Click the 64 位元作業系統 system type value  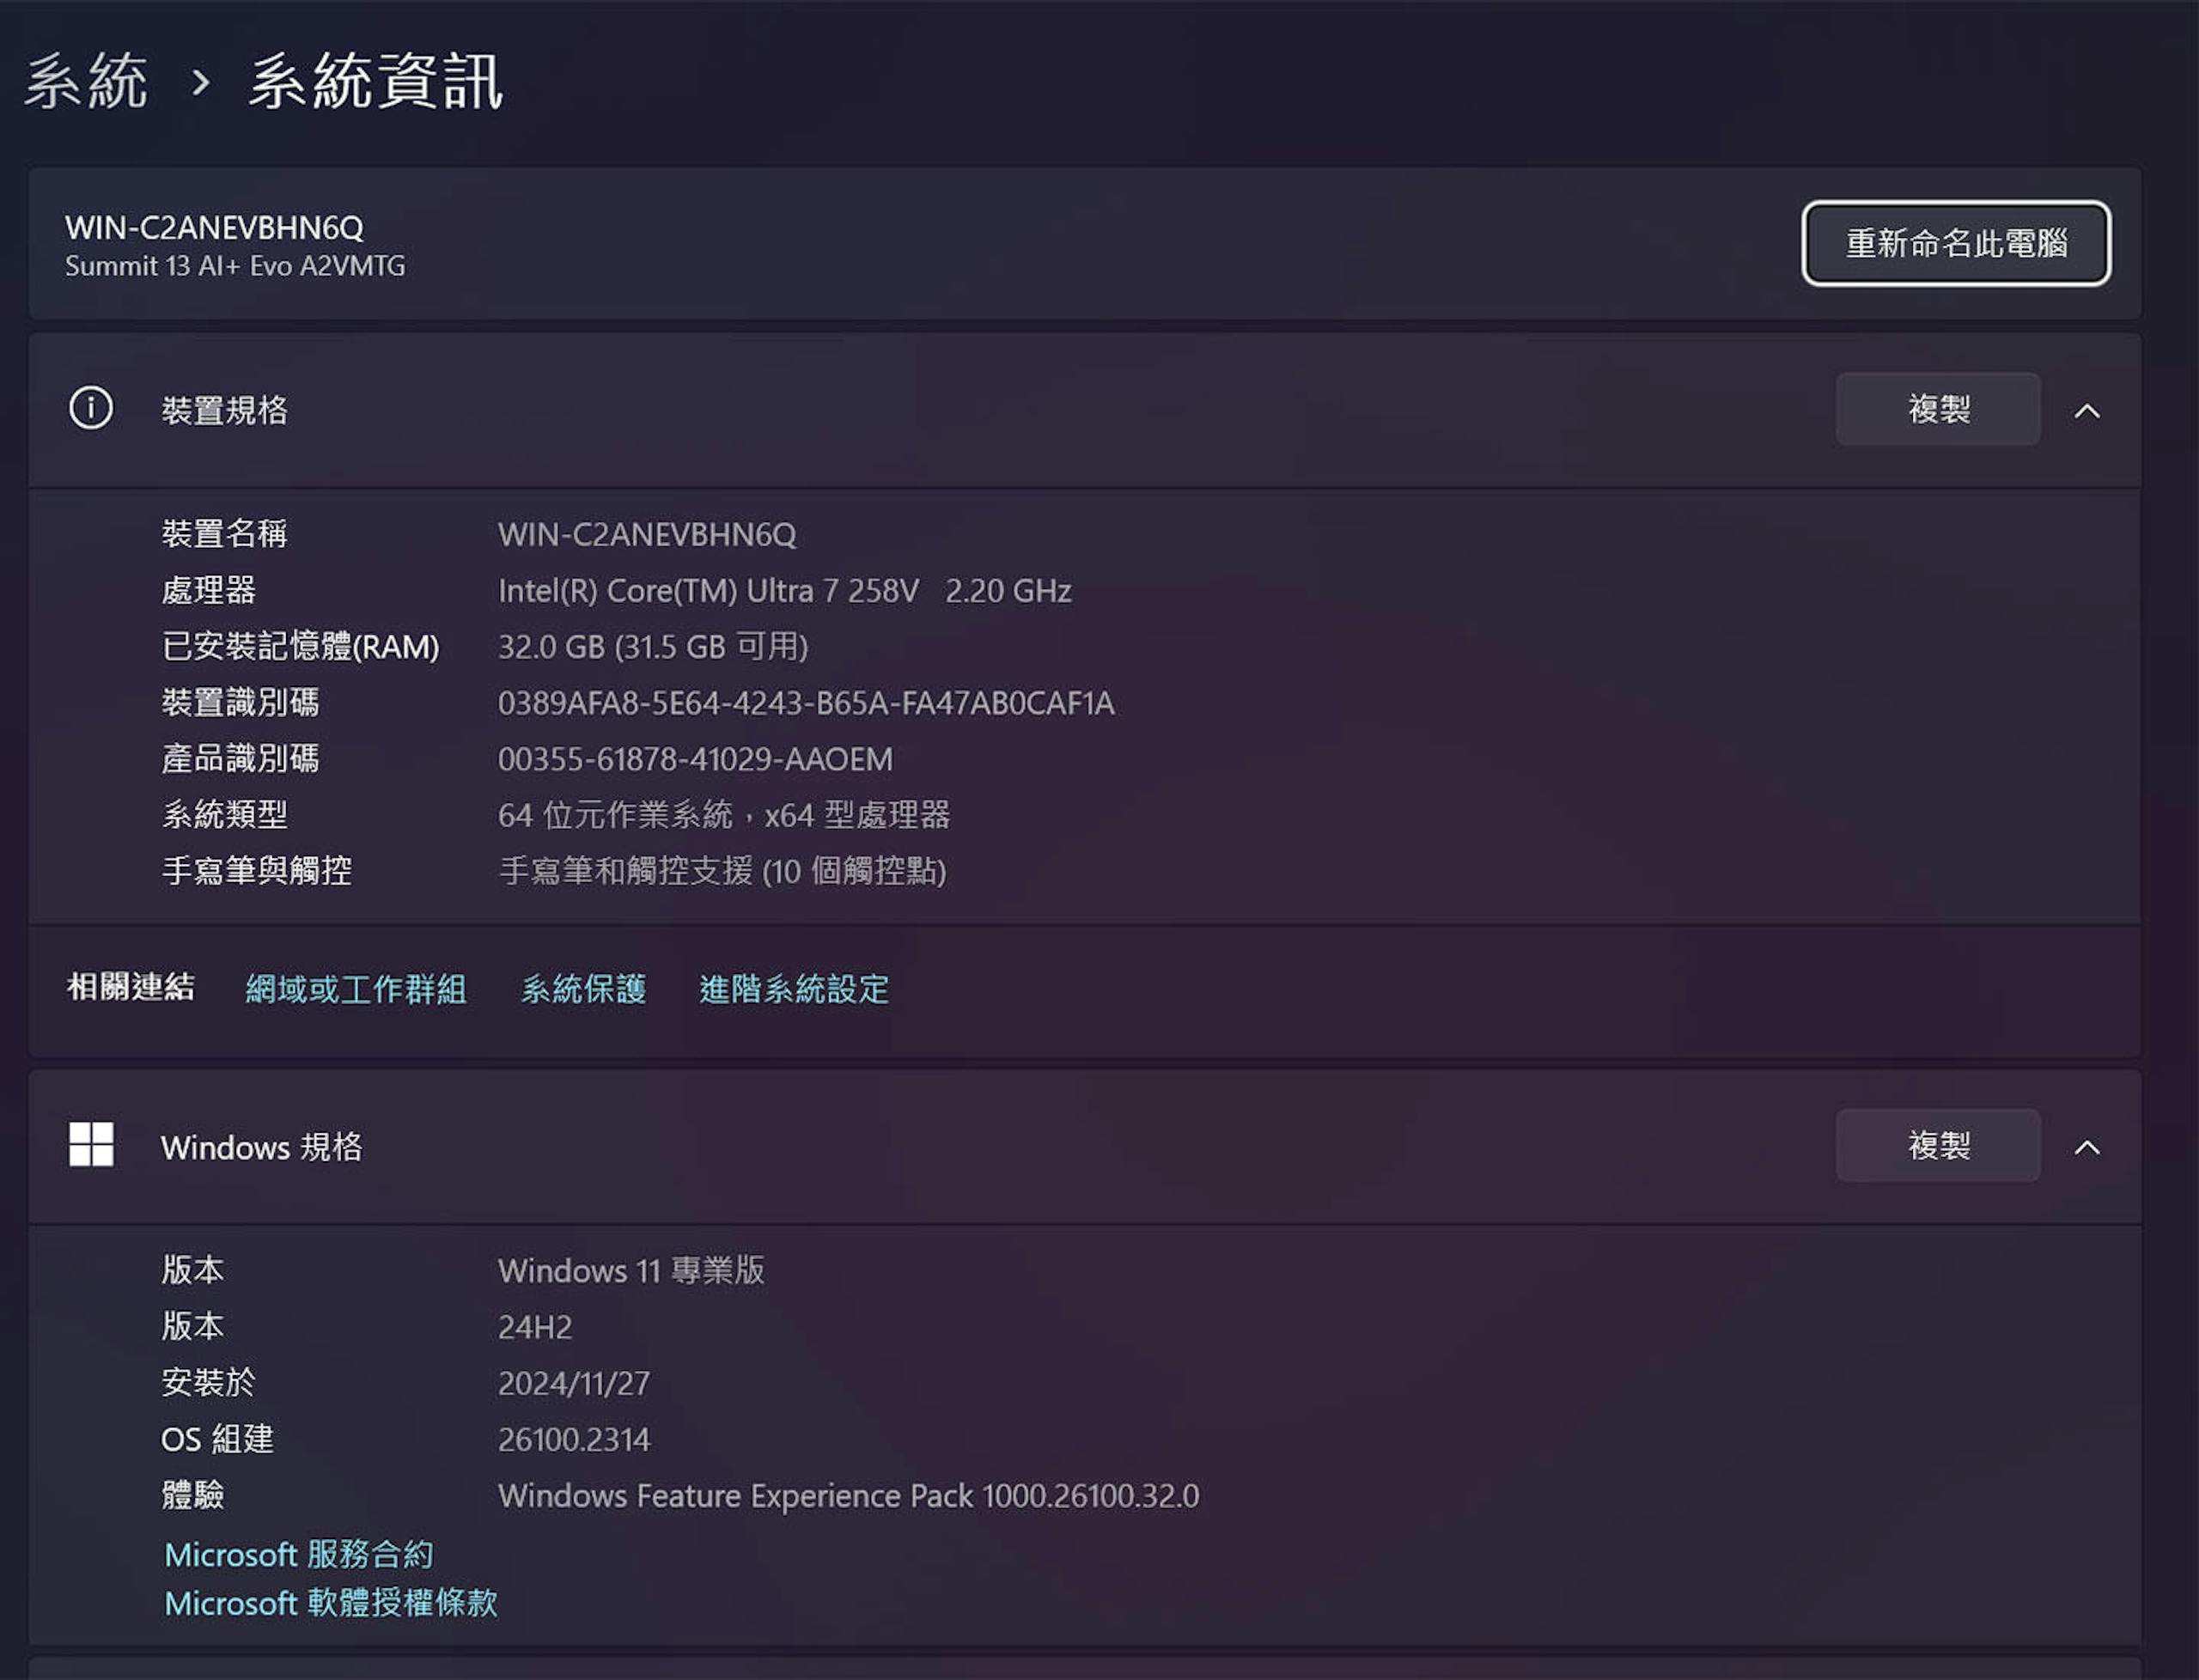[x=724, y=815]
